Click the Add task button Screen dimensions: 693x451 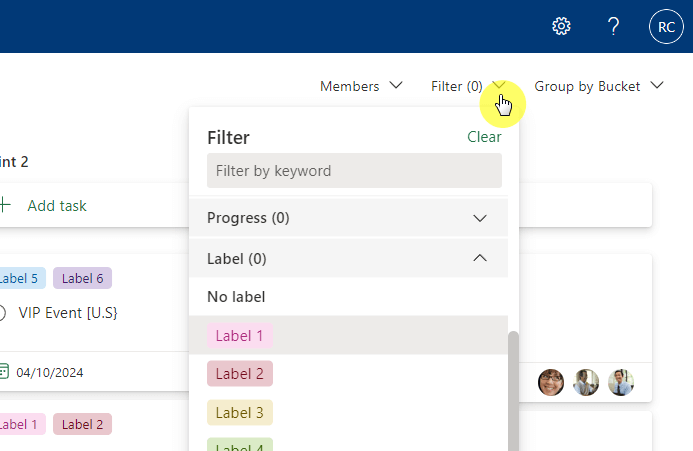[x=57, y=206]
